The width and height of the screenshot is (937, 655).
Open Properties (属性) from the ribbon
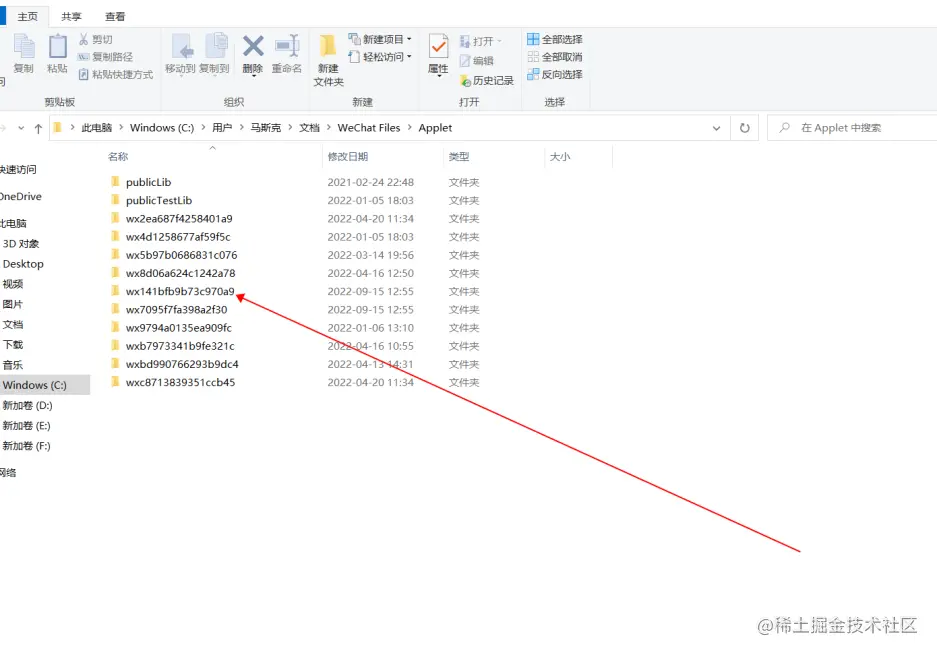pyautogui.click(x=438, y=54)
